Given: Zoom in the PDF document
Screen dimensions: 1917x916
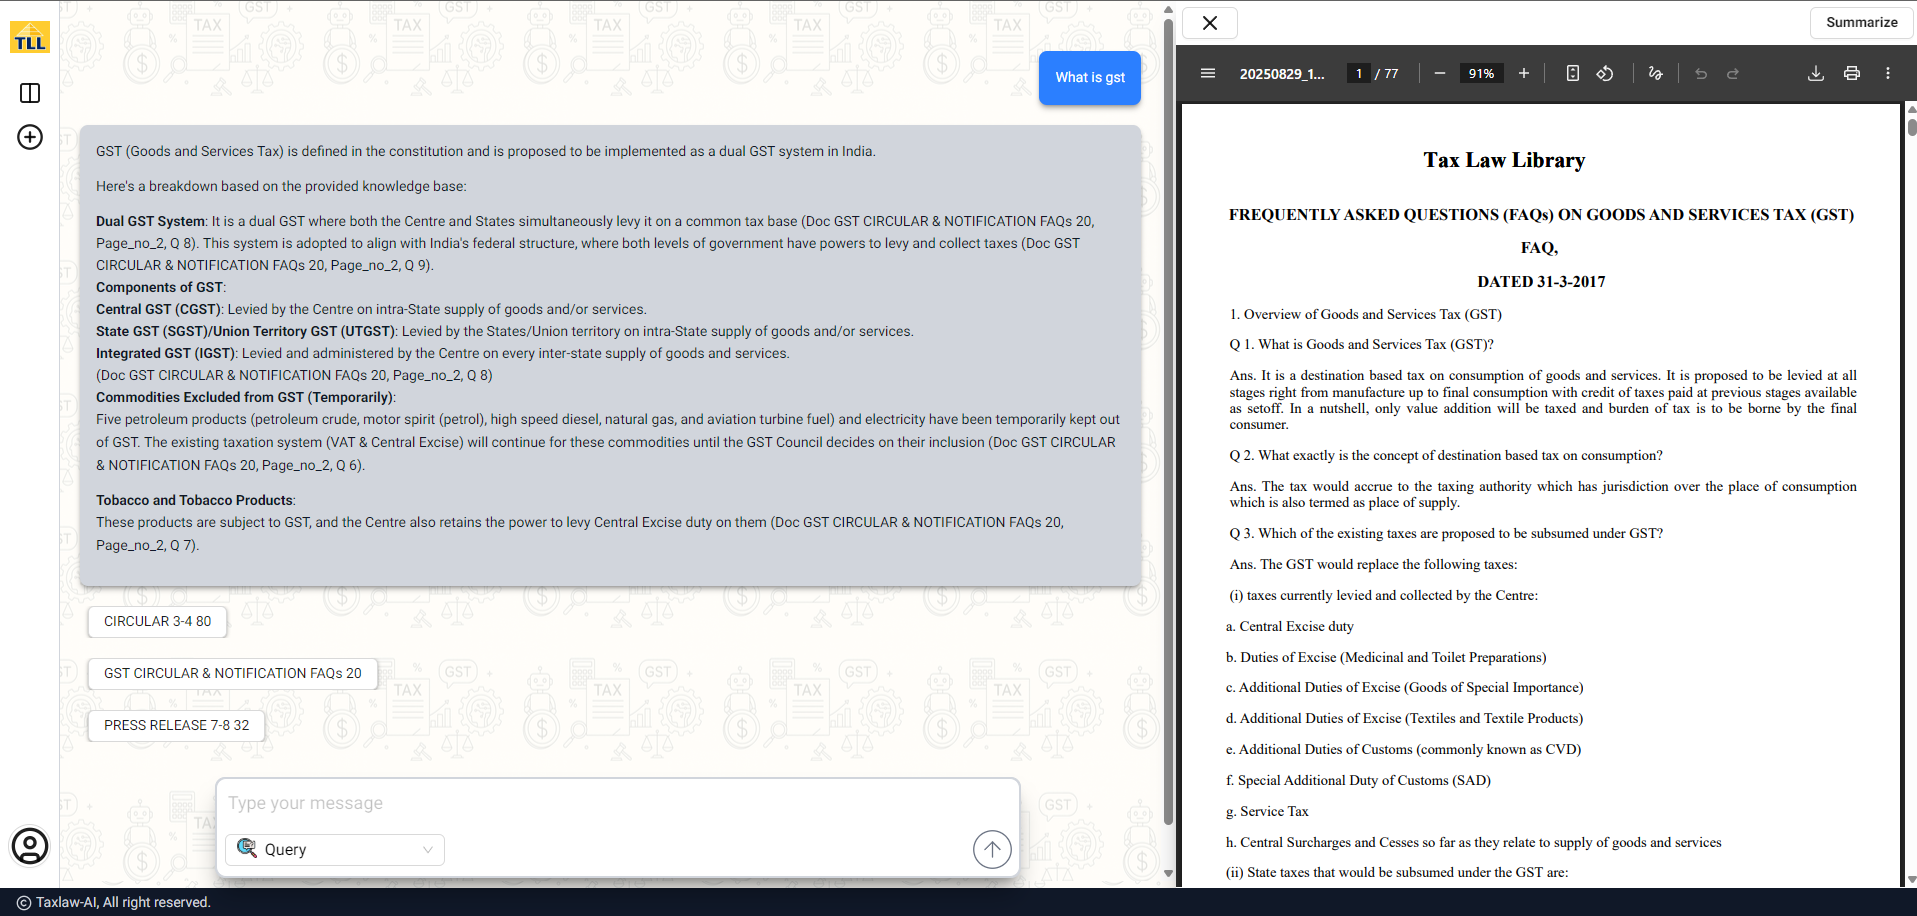Looking at the screenshot, I should click(1523, 73).
